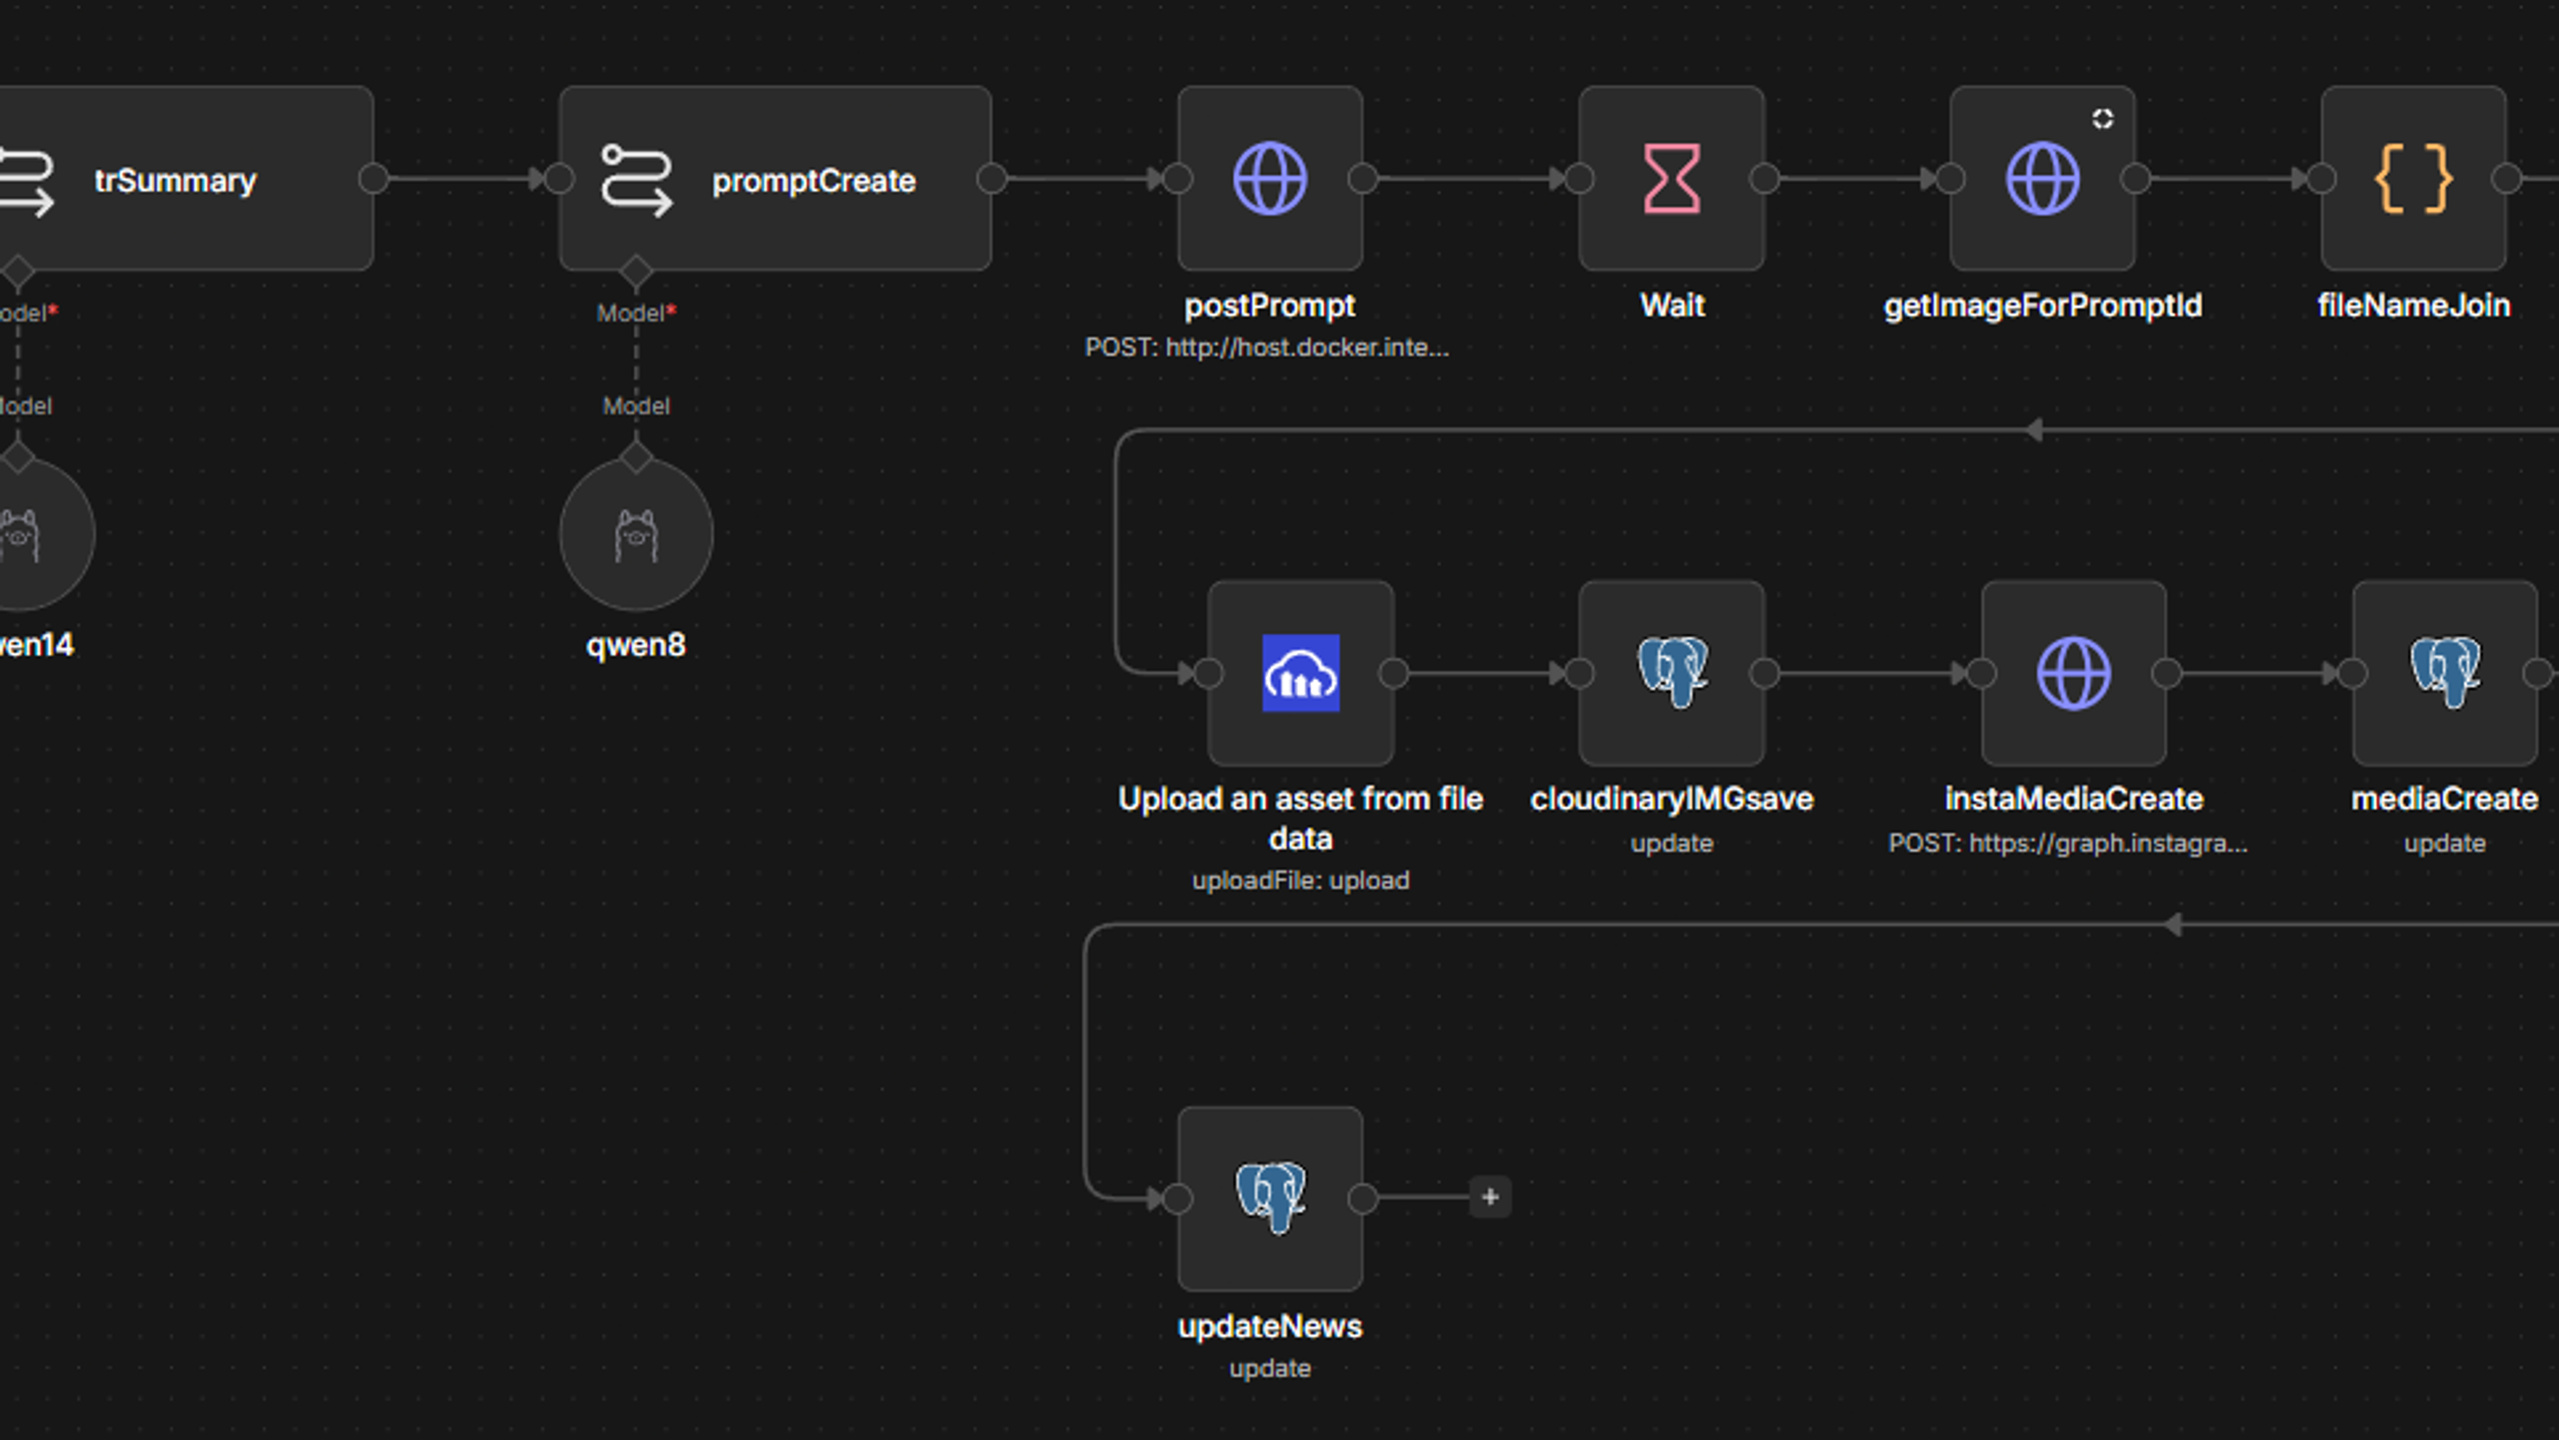Click the getImageForPromptId label text

[2043, 305]
